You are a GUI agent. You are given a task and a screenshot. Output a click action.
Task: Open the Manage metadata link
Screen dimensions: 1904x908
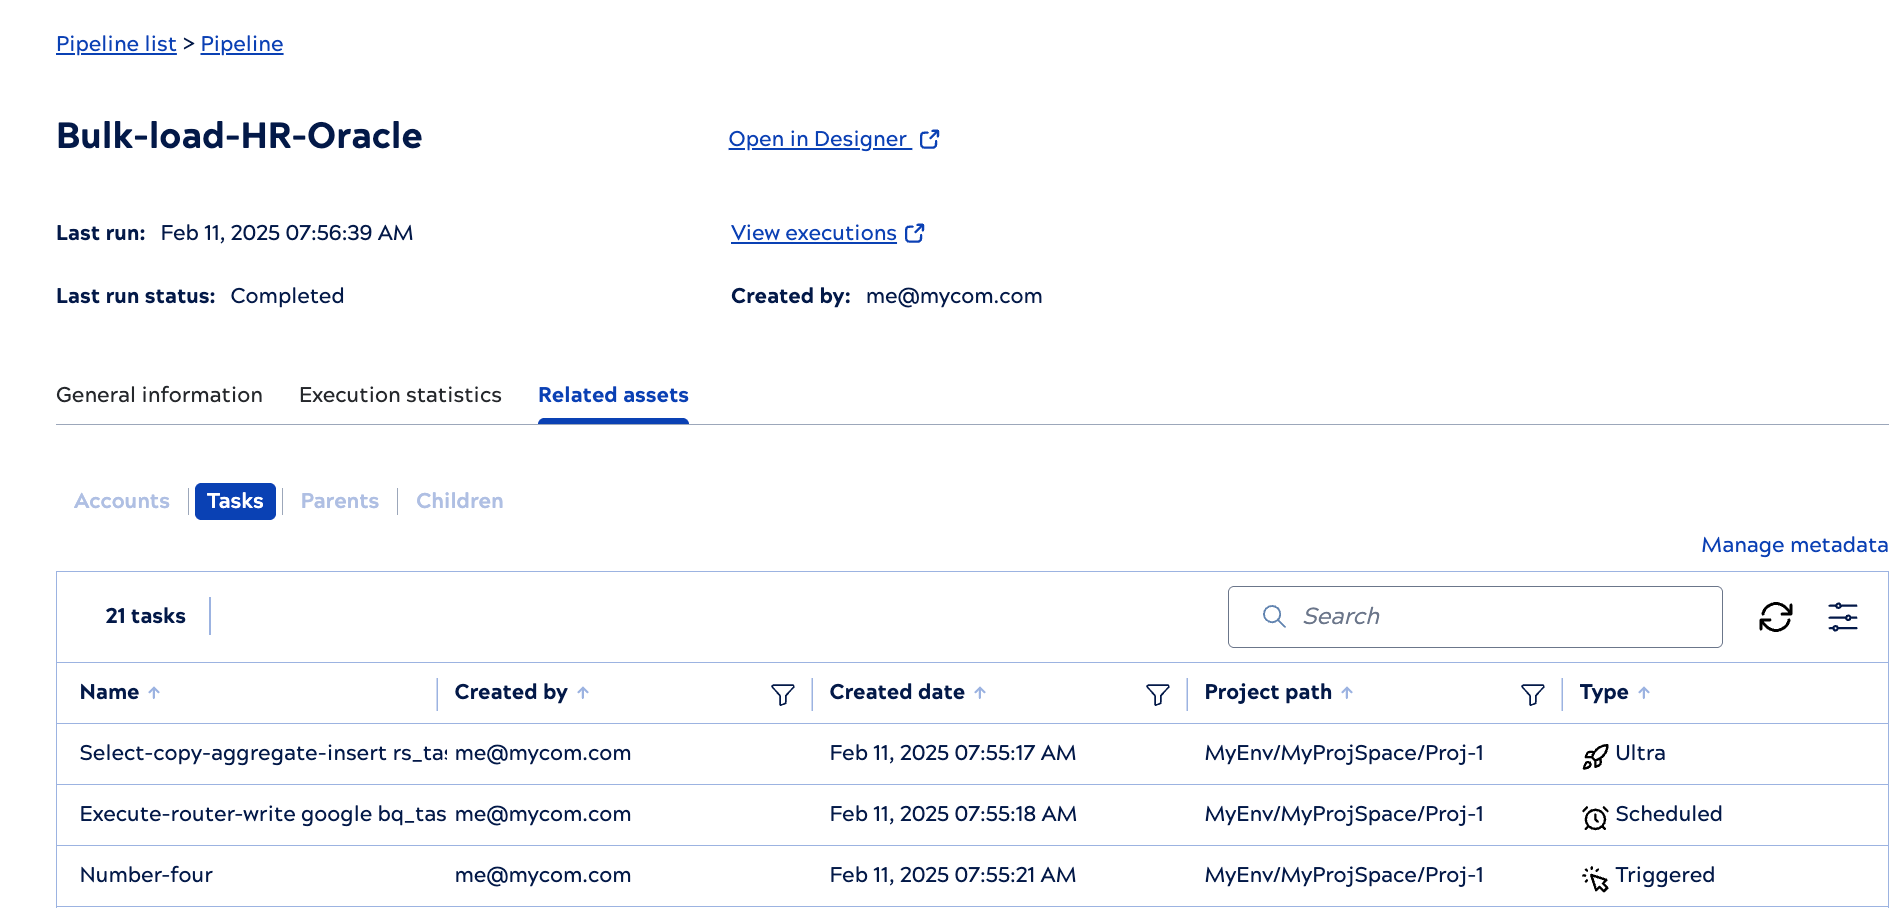coord(1793,545)
